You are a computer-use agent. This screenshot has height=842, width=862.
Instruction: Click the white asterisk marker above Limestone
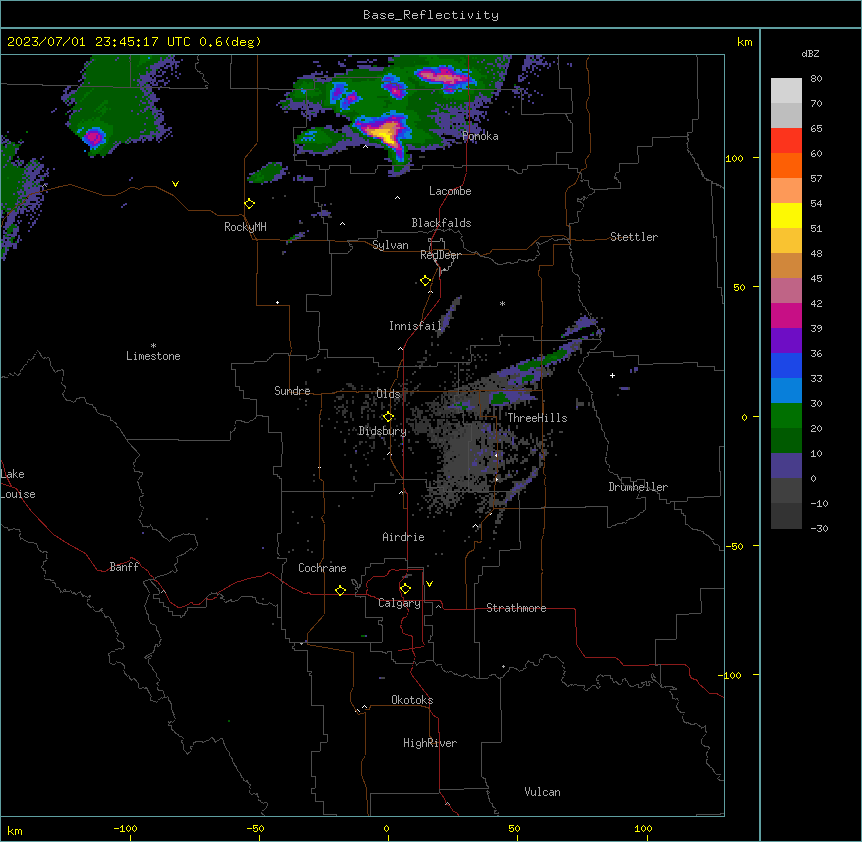(x=153, y=346)
